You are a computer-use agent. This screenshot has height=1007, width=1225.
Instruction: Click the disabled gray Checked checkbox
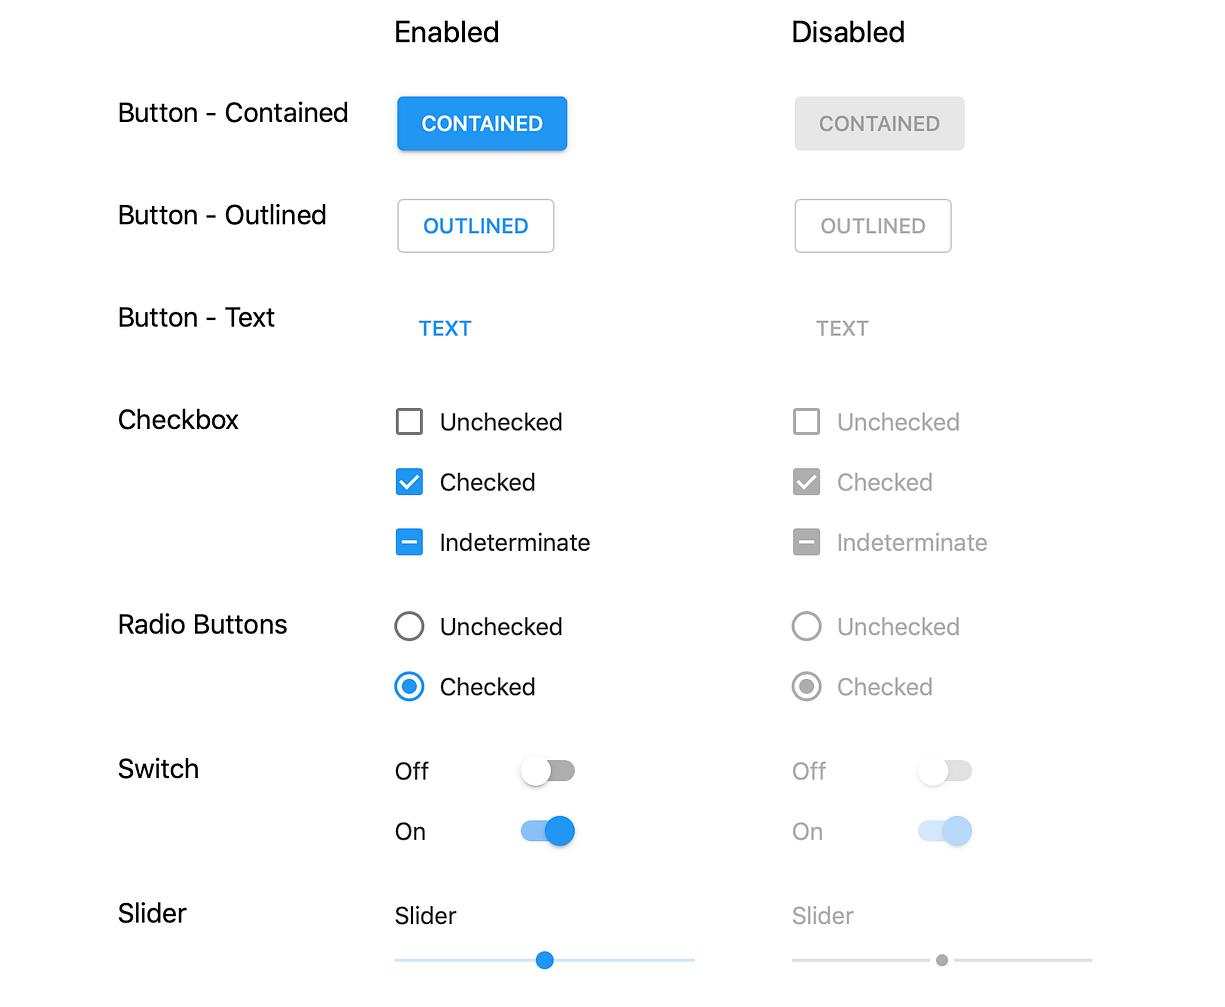click(806, 482)
